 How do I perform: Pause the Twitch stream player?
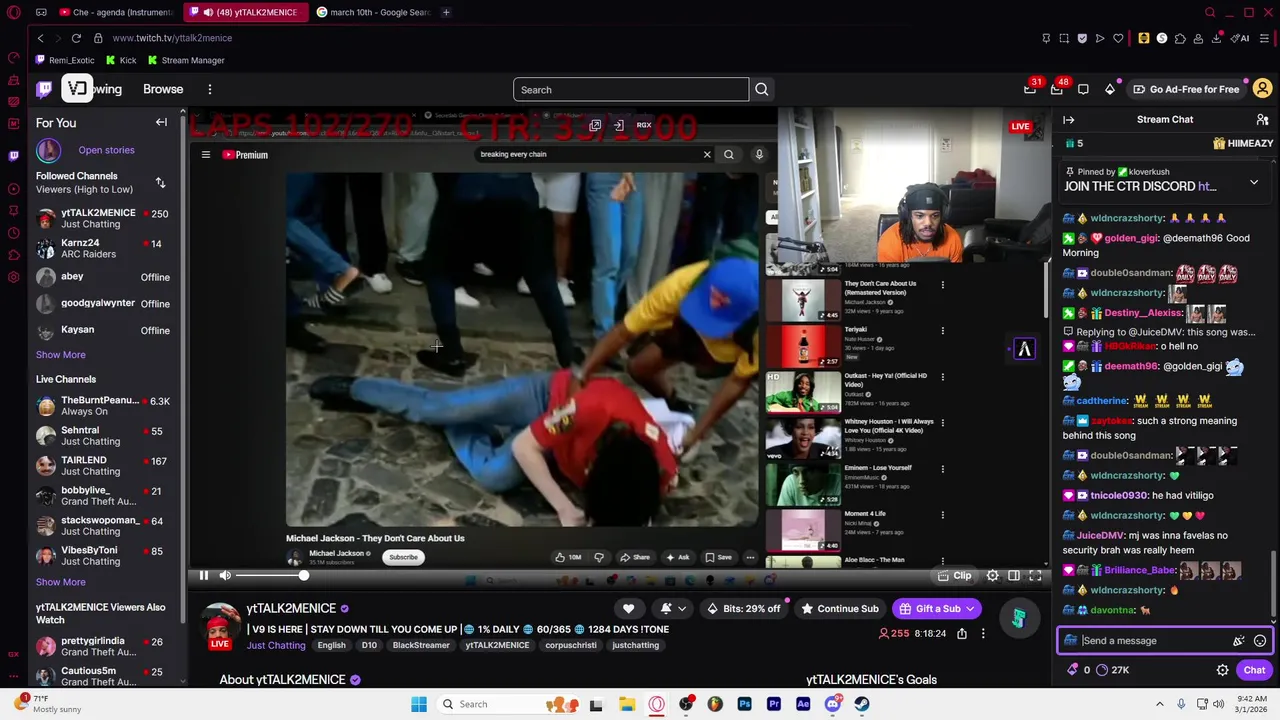tap(203, 575)
